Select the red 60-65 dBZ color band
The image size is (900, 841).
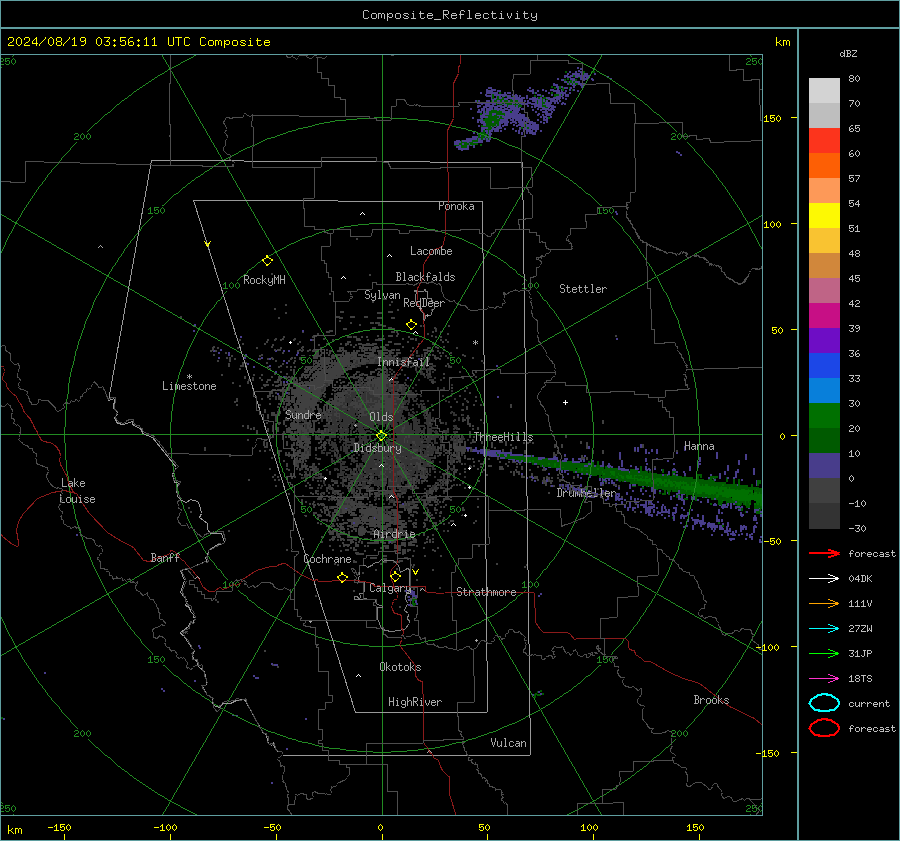[x=824, y=141]
